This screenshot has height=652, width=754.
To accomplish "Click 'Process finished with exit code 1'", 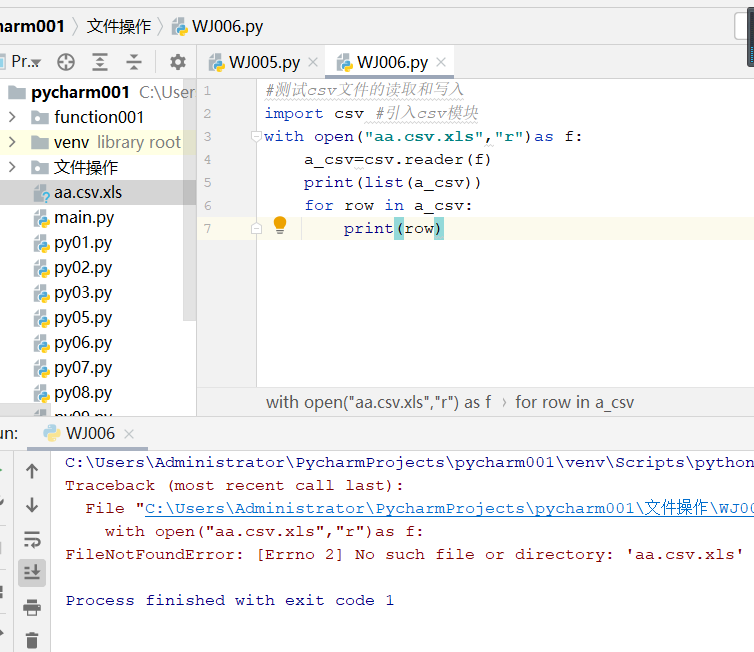I will [x=230, y=601].
